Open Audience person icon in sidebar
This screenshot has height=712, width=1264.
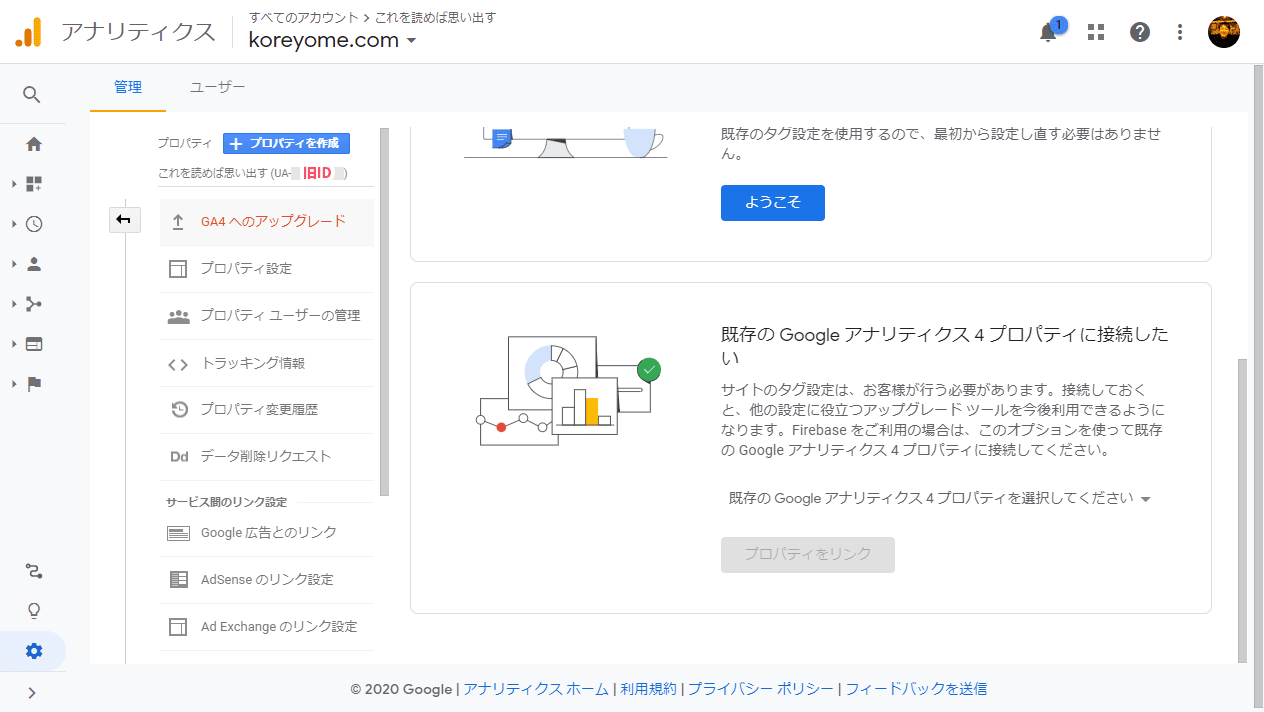coord(34,264)
